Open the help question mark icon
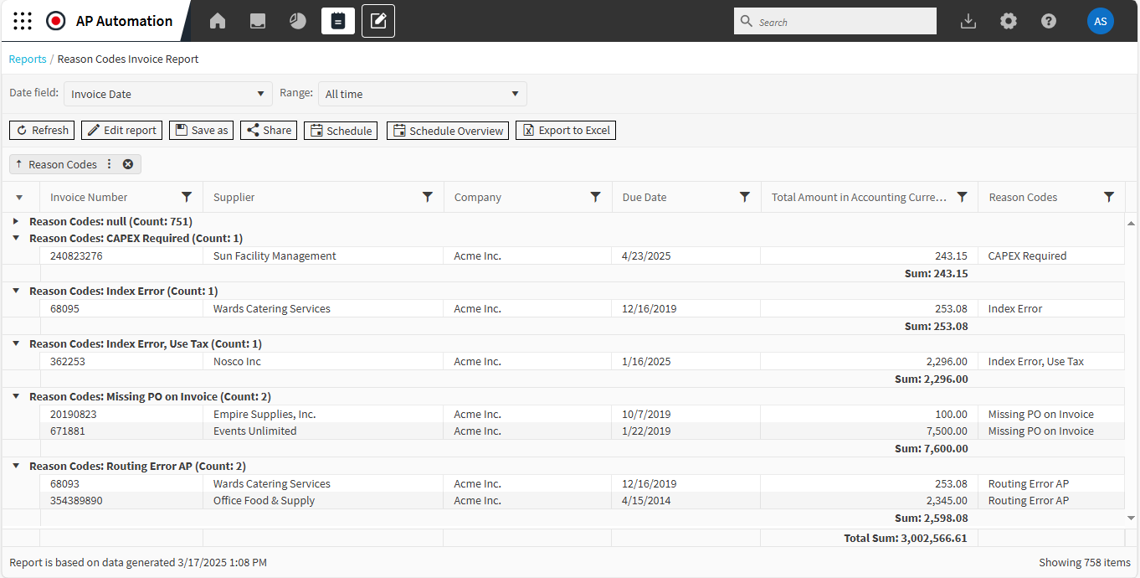Viewport: 1140px width, 578px height. click(1048, 21)
